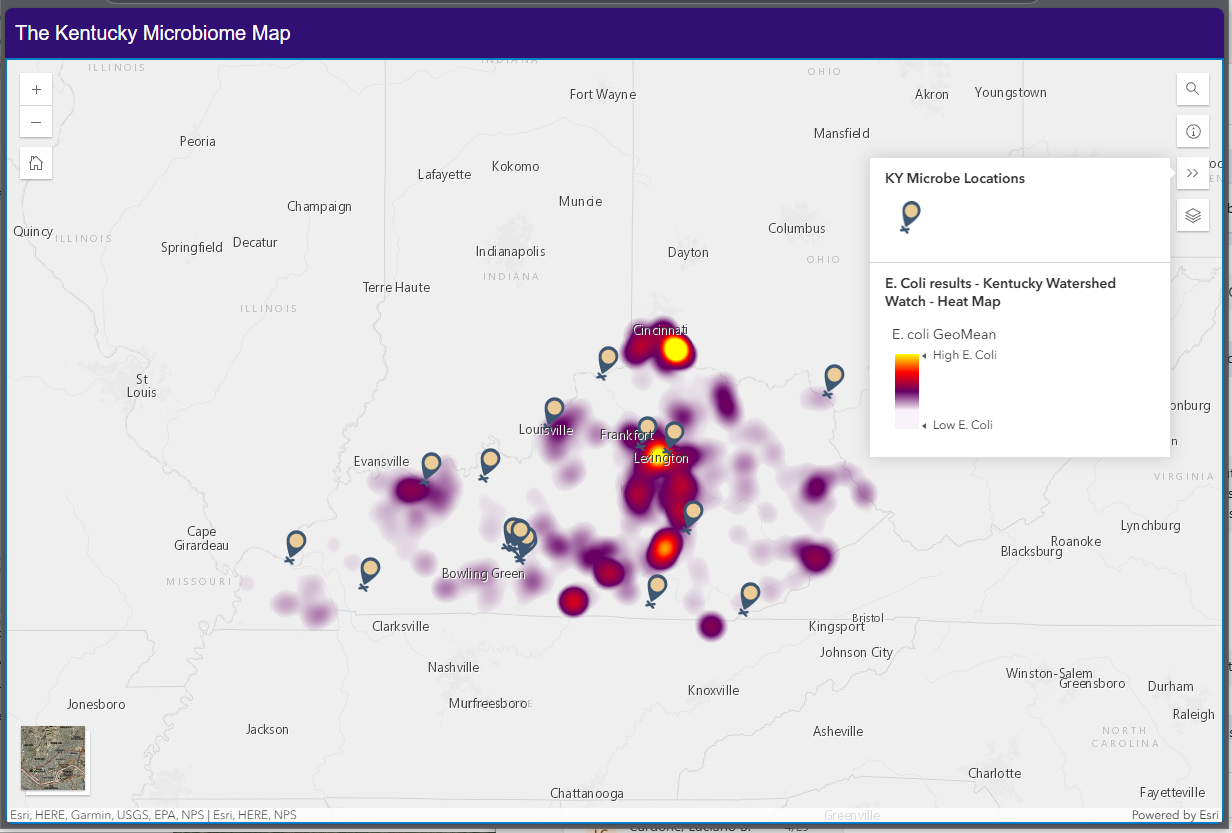Select the easternmost microbe pin near Ohio border
1232x833 pixels.
pos(833,380)
